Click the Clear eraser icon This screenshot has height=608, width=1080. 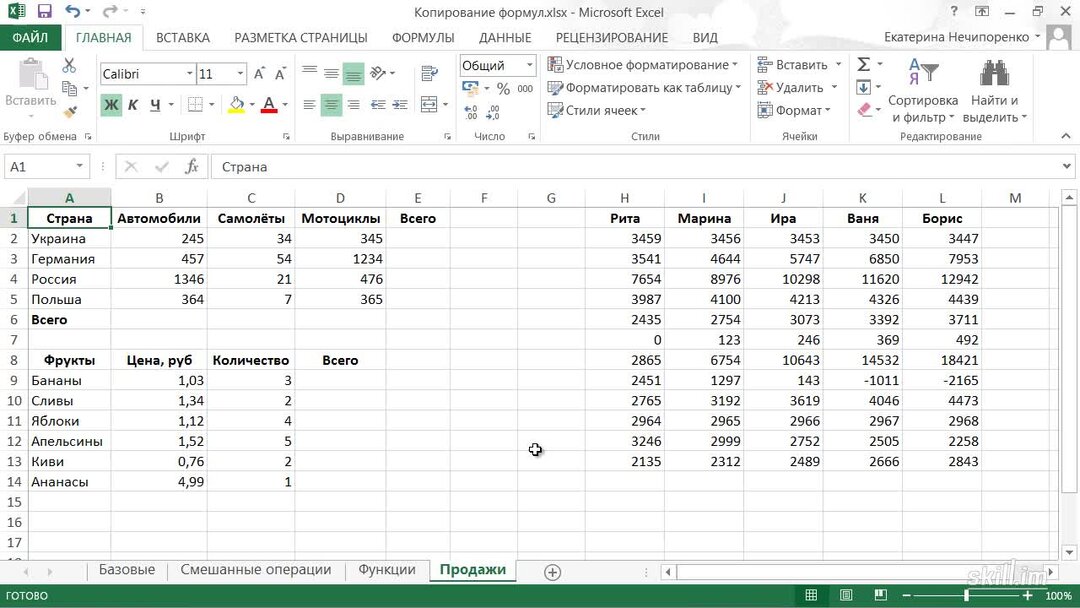point(865,109)
